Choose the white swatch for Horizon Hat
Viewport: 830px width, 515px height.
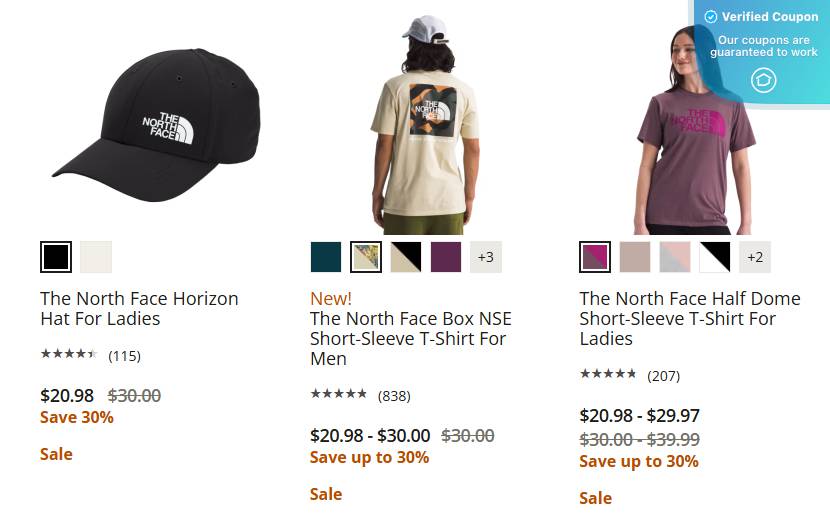click(x=96, y=257)
